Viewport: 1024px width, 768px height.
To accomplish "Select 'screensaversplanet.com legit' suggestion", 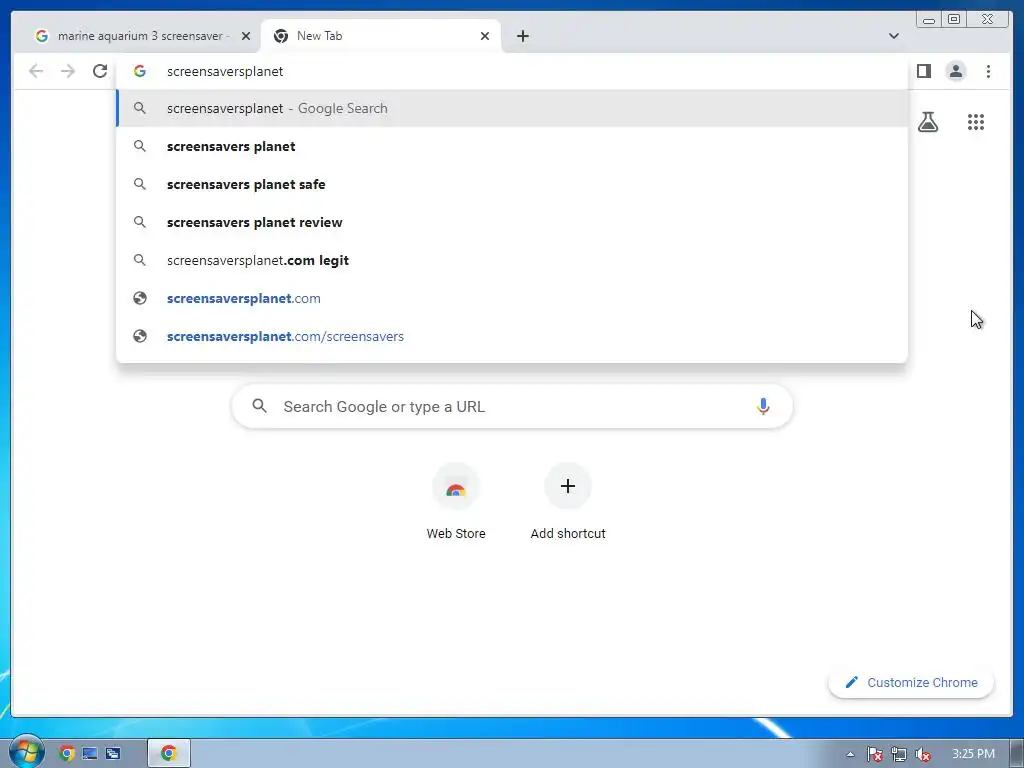I will point(512,260).
